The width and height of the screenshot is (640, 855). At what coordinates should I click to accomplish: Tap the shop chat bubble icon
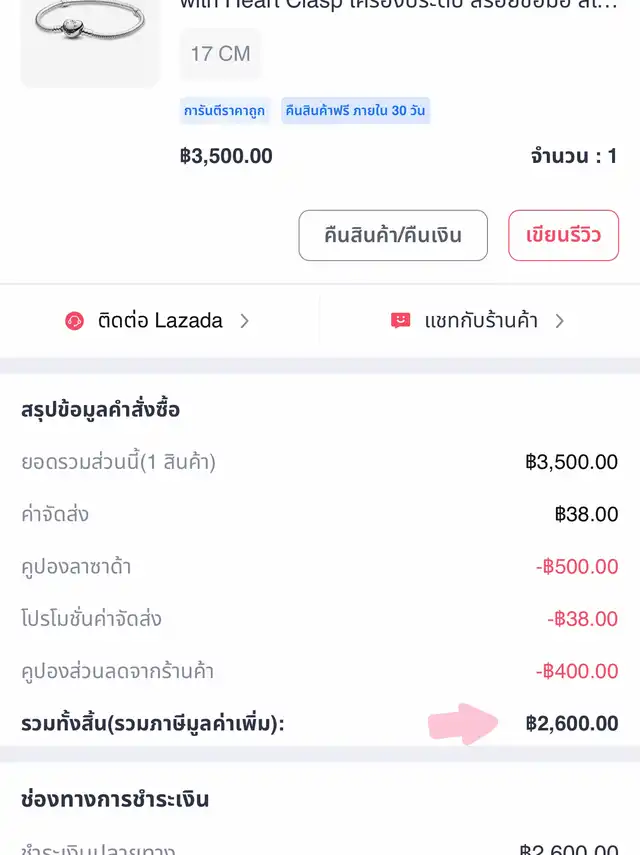point(401,321)
